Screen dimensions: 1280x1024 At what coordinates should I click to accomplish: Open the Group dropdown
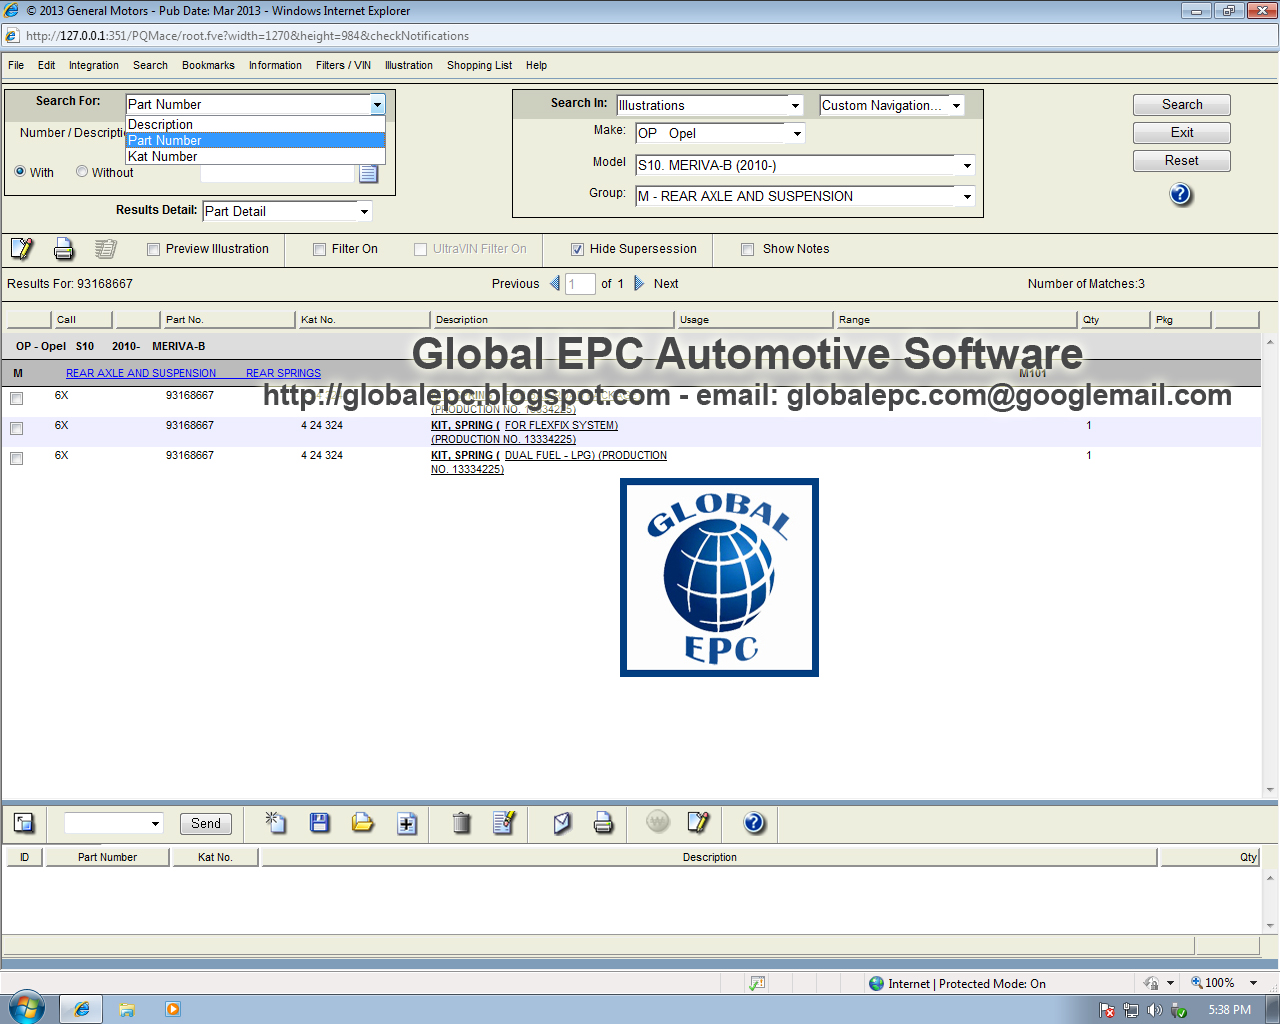(967, 196)
